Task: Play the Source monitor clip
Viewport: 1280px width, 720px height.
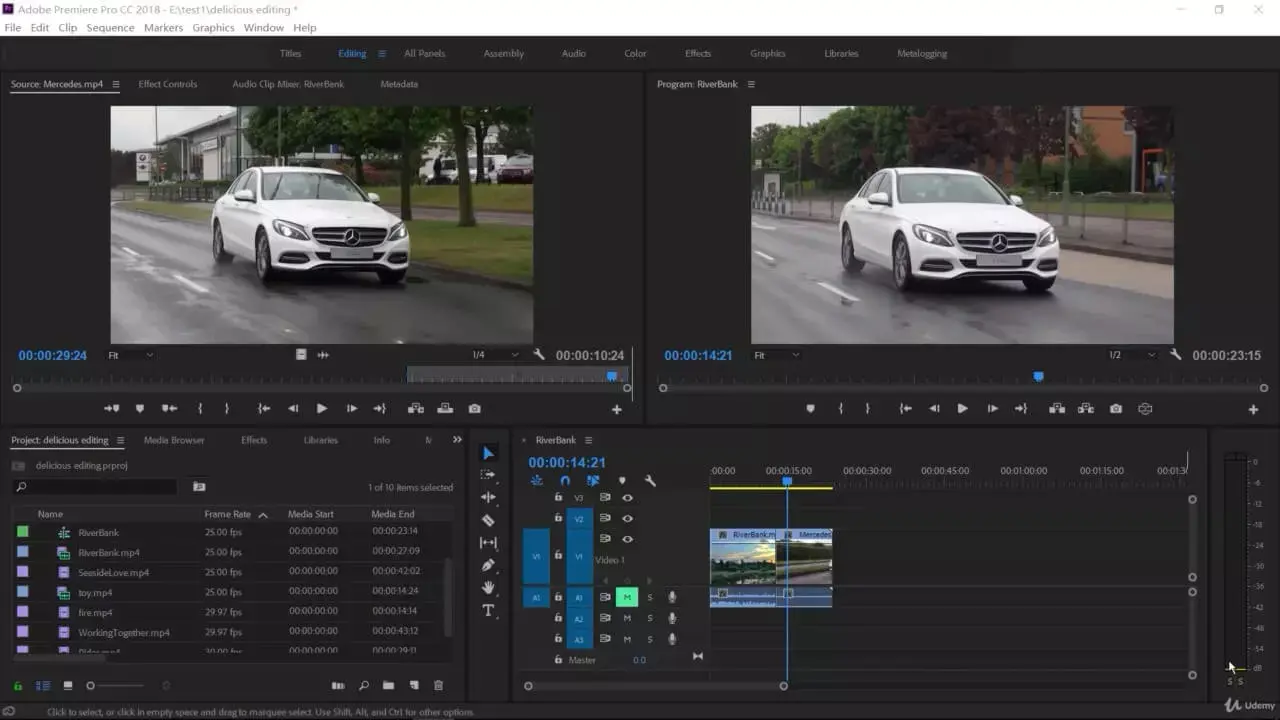Action: (322, 409)
